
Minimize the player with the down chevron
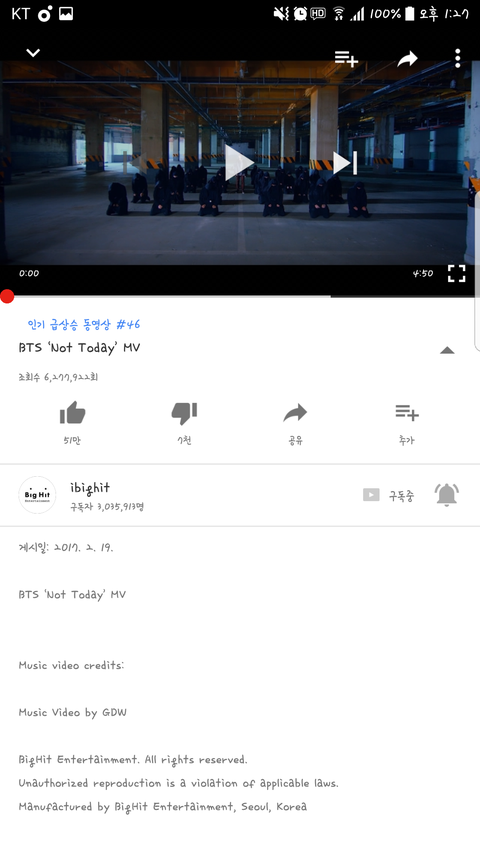33,53
